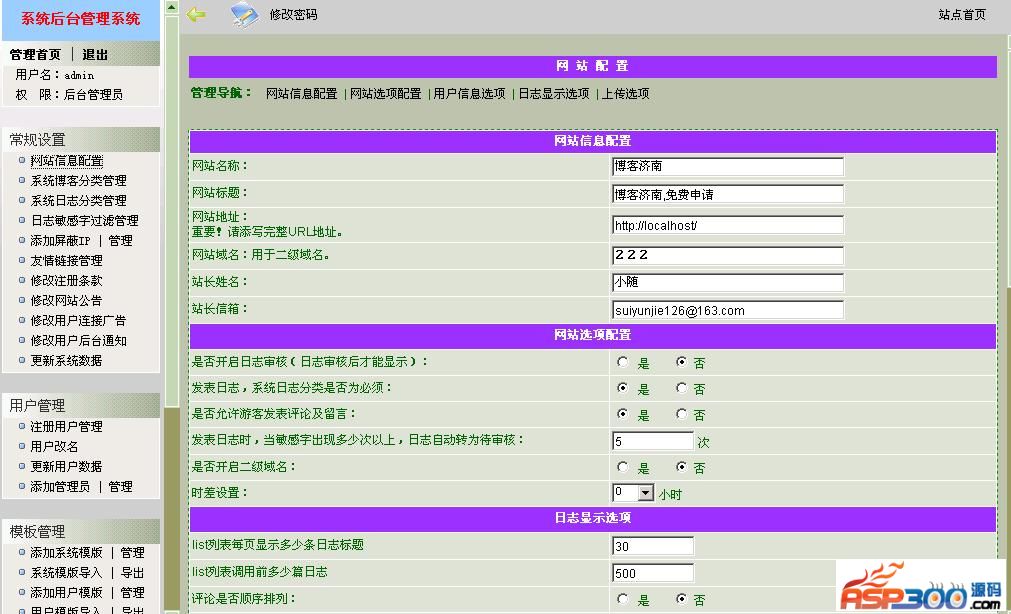Open 网站选项配置 in the navigation bar
Screen dimensions: 1011x614
pos(385,94)
